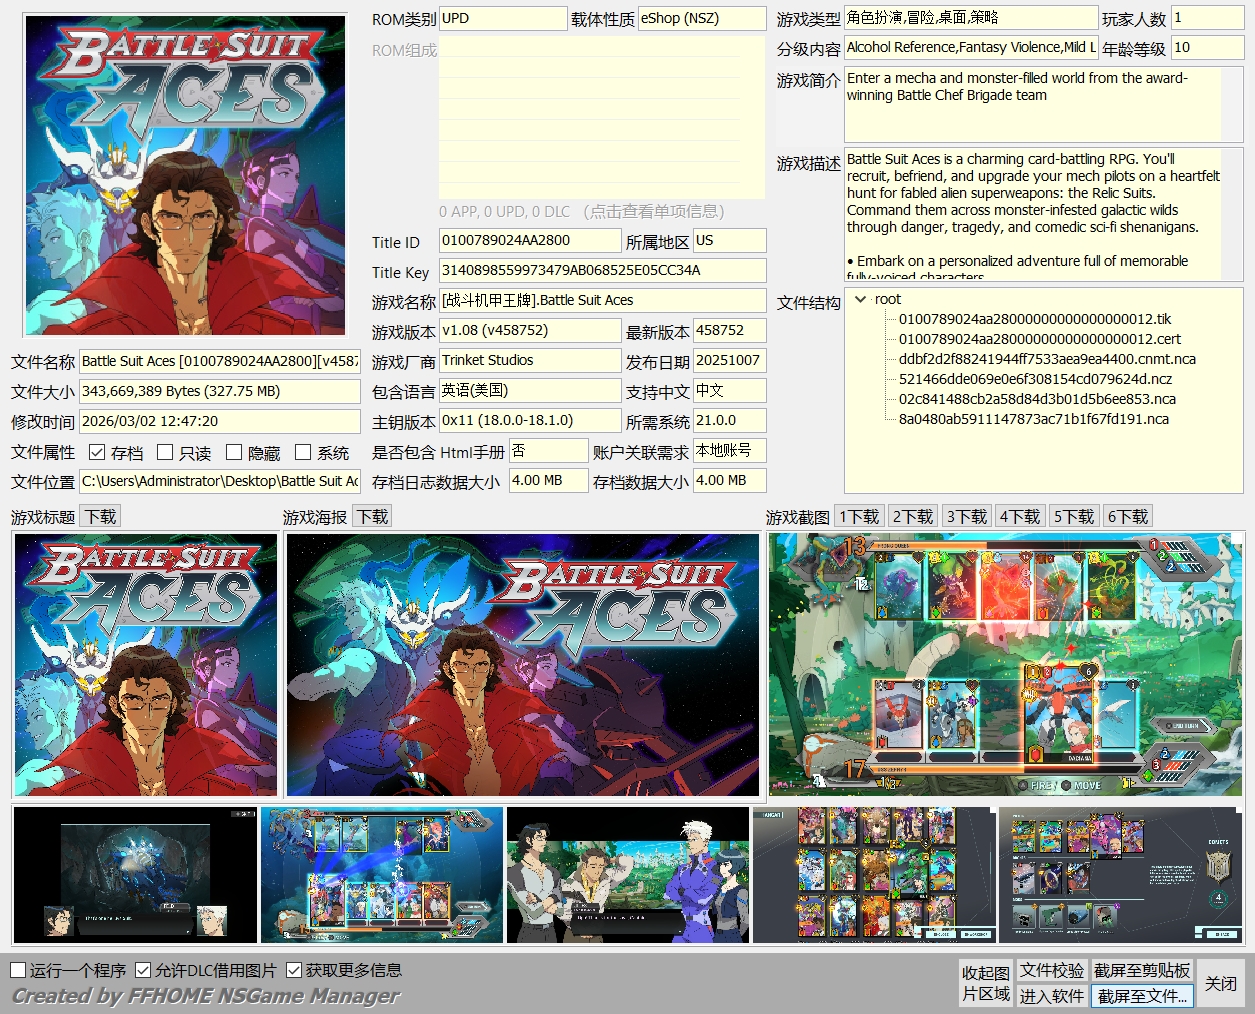Click the 分级内容 rating content field
Screen dimensions: 1255x1014
[971, 48]
